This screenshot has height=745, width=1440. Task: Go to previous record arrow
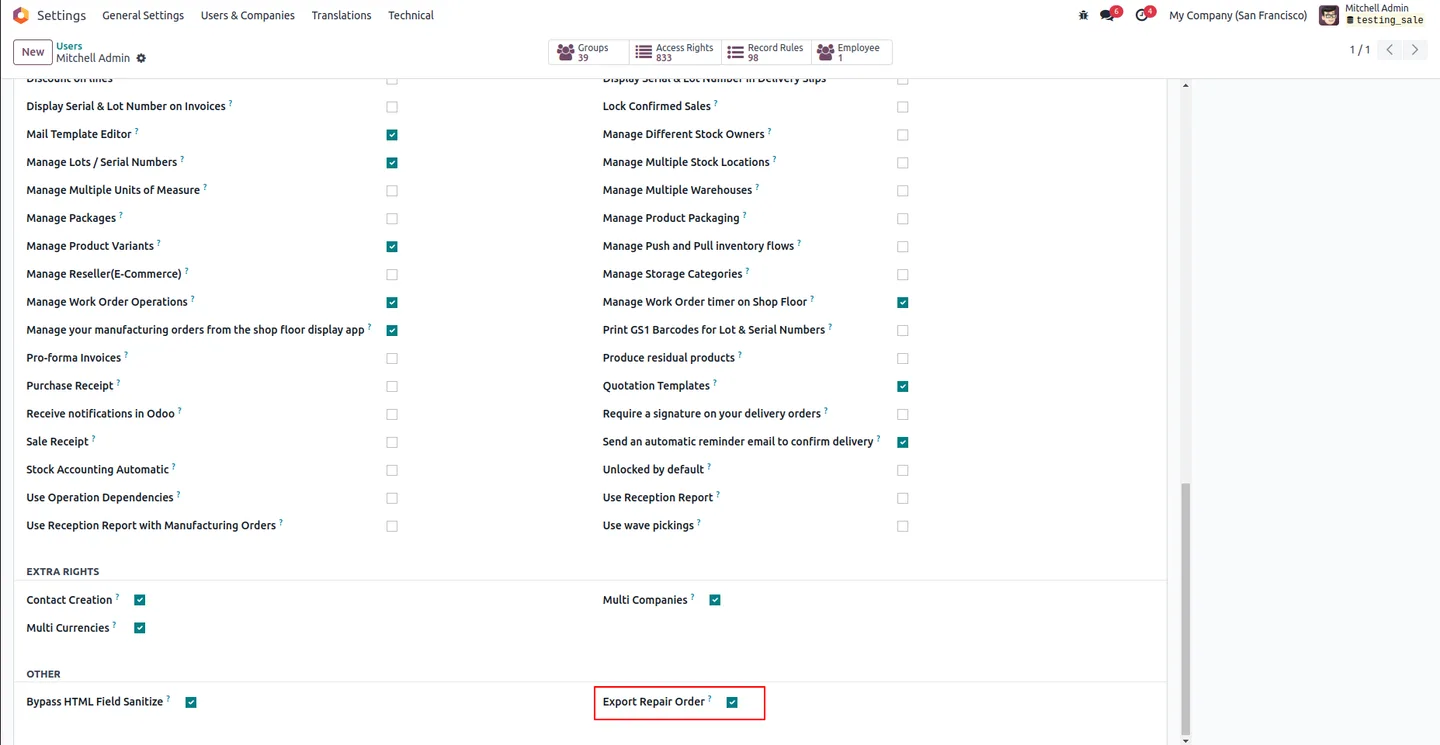click(x=1390, y=50)
